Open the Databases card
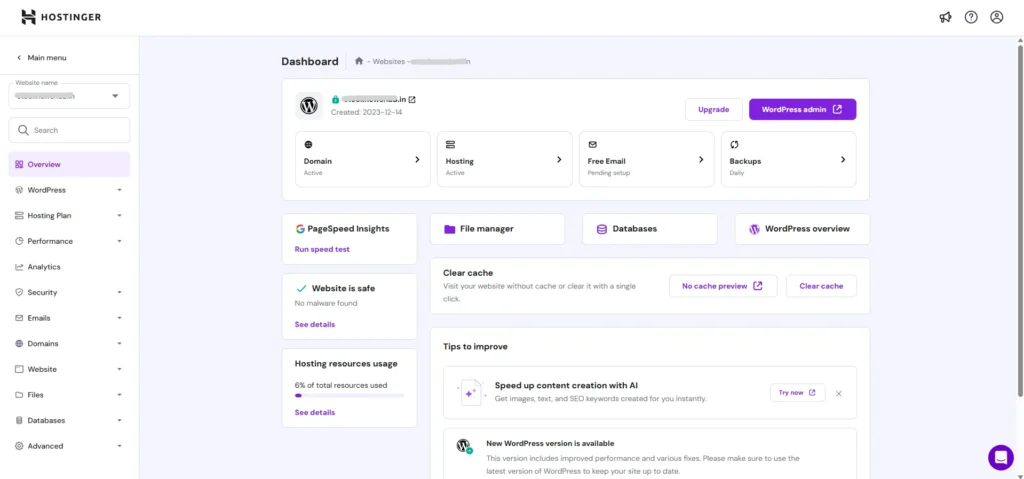This screenshot has height=479, width=1024. 650,229
